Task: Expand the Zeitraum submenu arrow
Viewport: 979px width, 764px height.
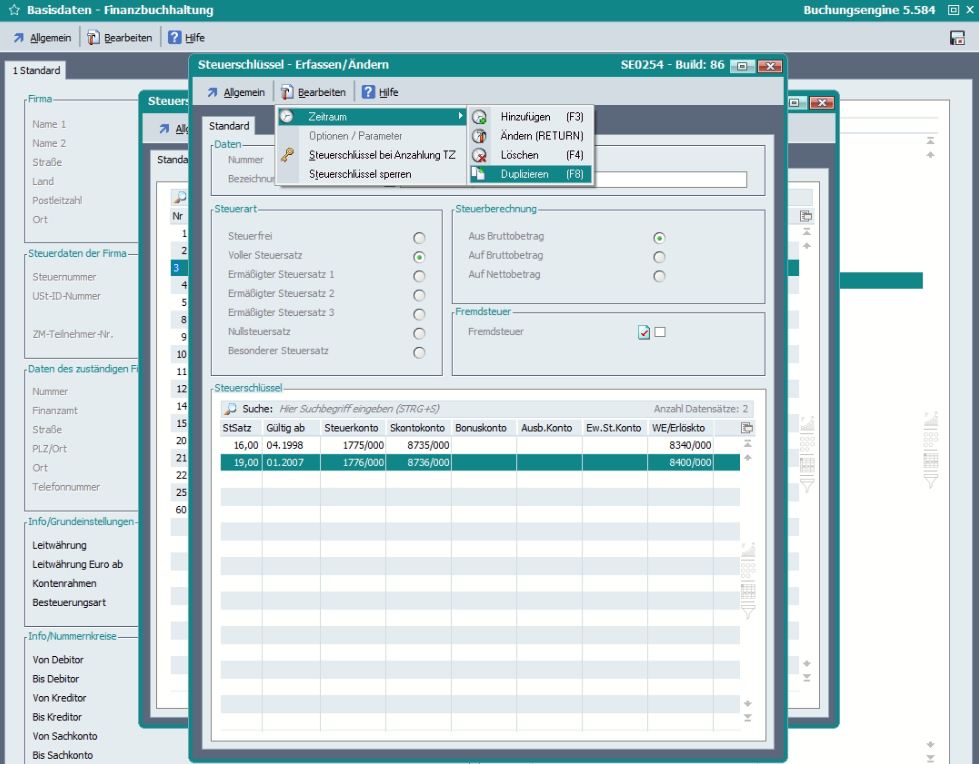Action: [461, 117]
